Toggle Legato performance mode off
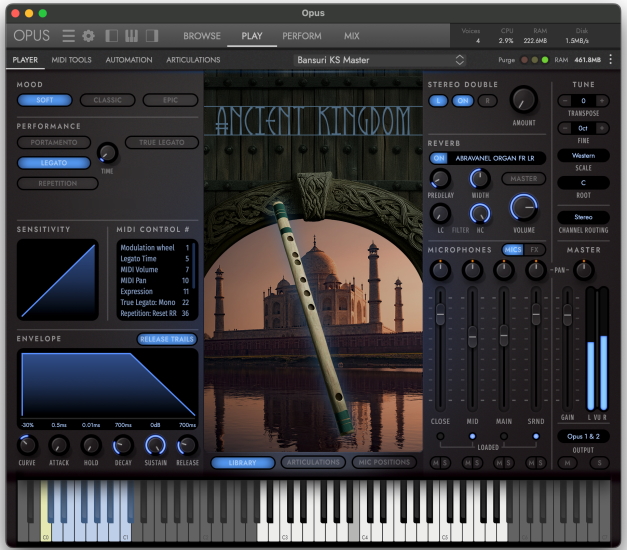The image size is (627, 550). click(x=54, y=163)
